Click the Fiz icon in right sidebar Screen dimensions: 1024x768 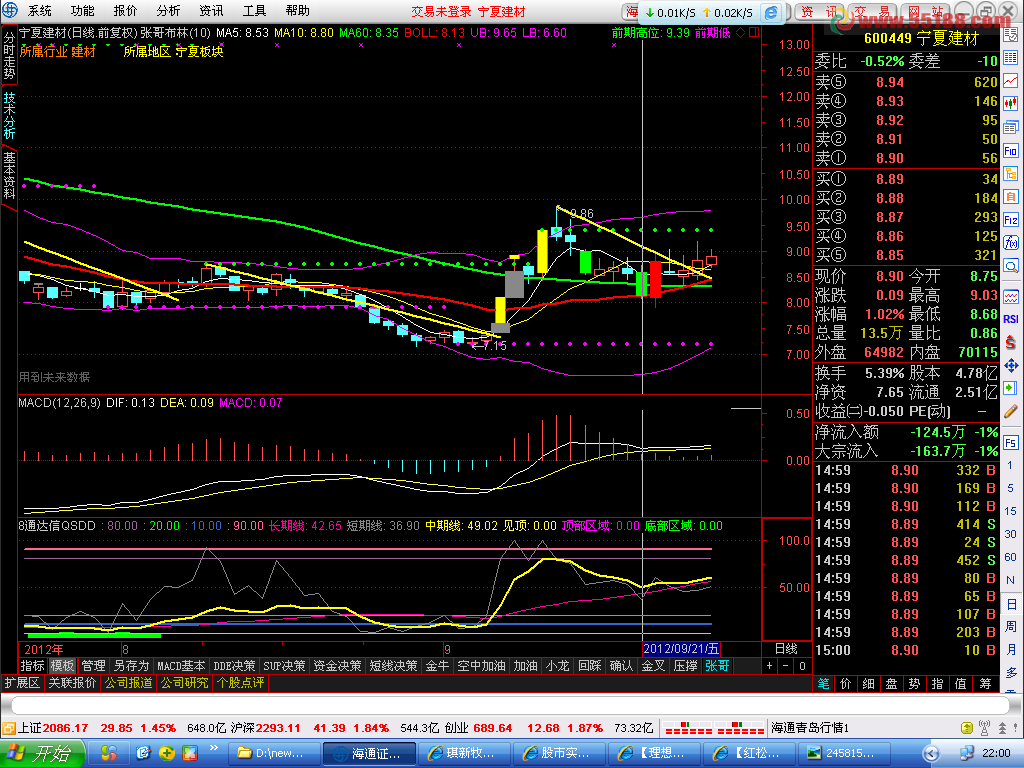pyautogui.click(x=1011, y=220)
